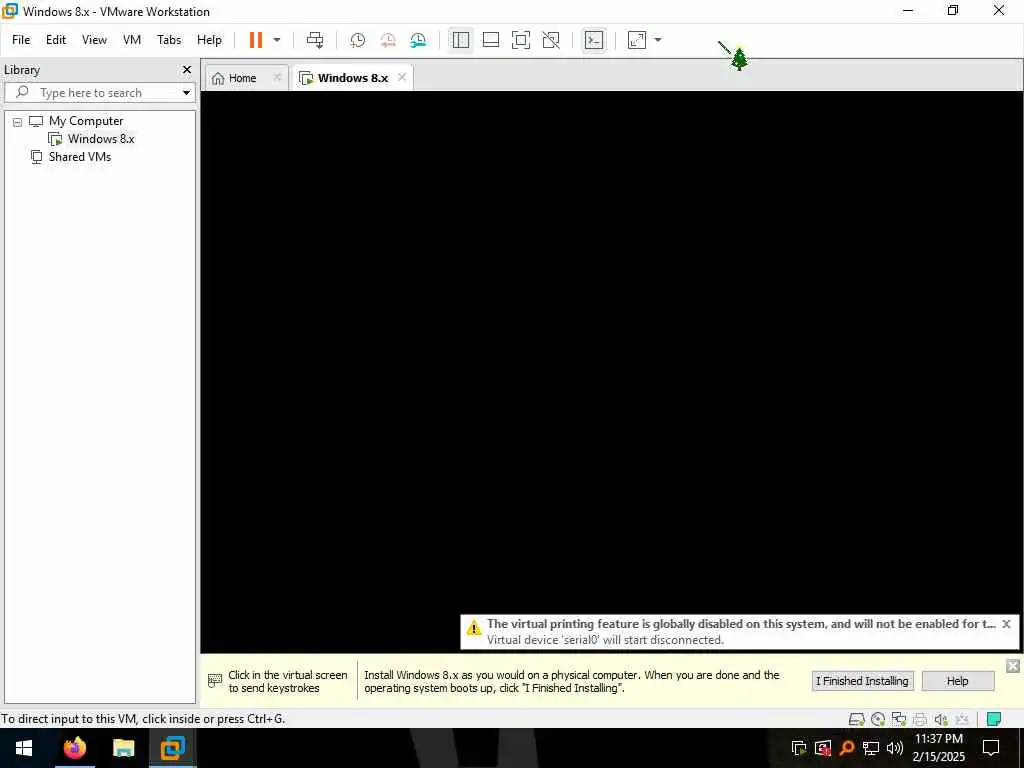Screen dimensions: 1024x768
Task: Open the stretch display dropdown arrow
Action: click(x=658, y=40)
